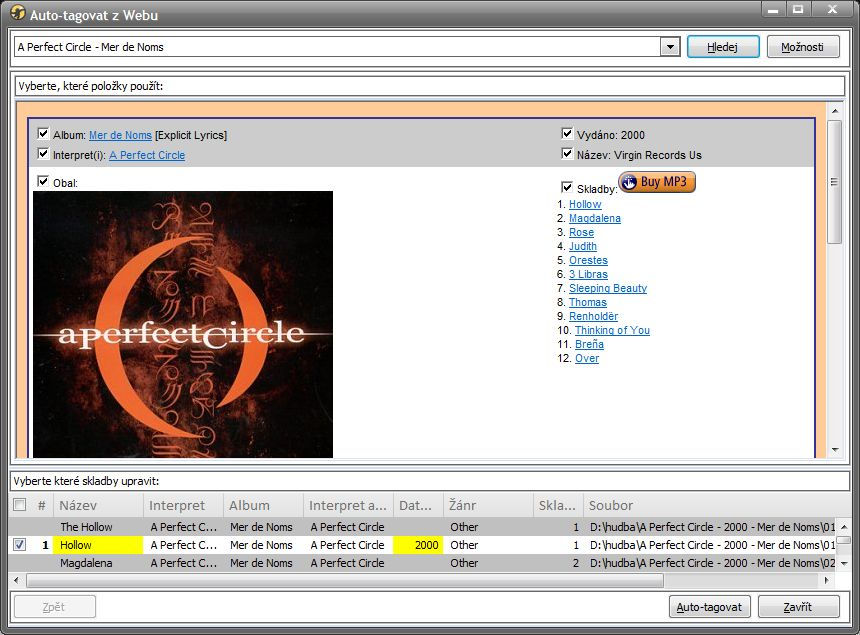Toggle the Album checkbox

pos(43,133)
